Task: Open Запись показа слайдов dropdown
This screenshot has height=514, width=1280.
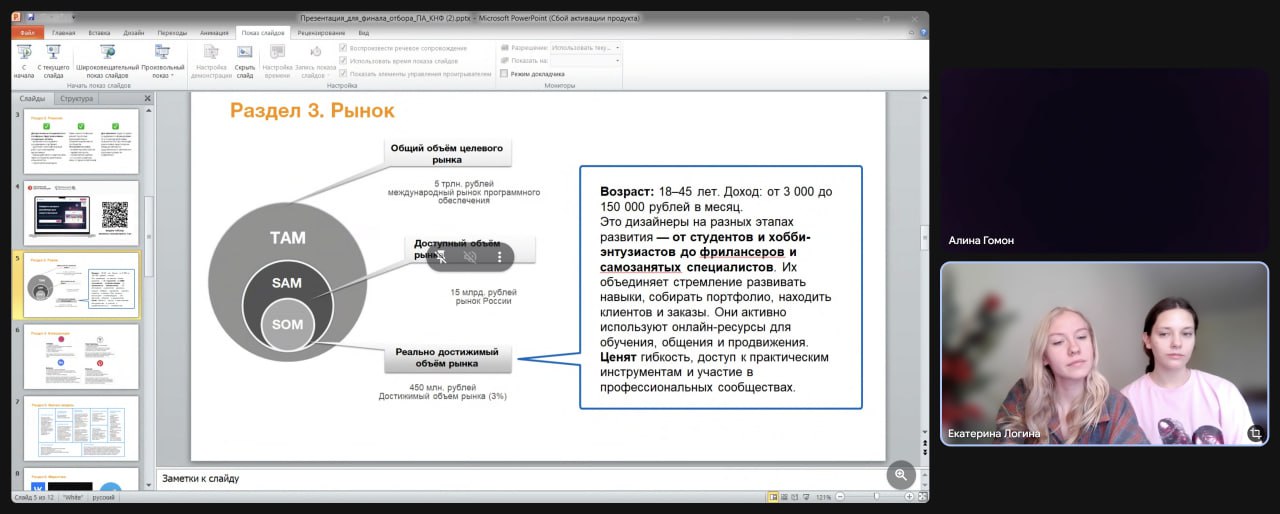Action: [315, 61]
